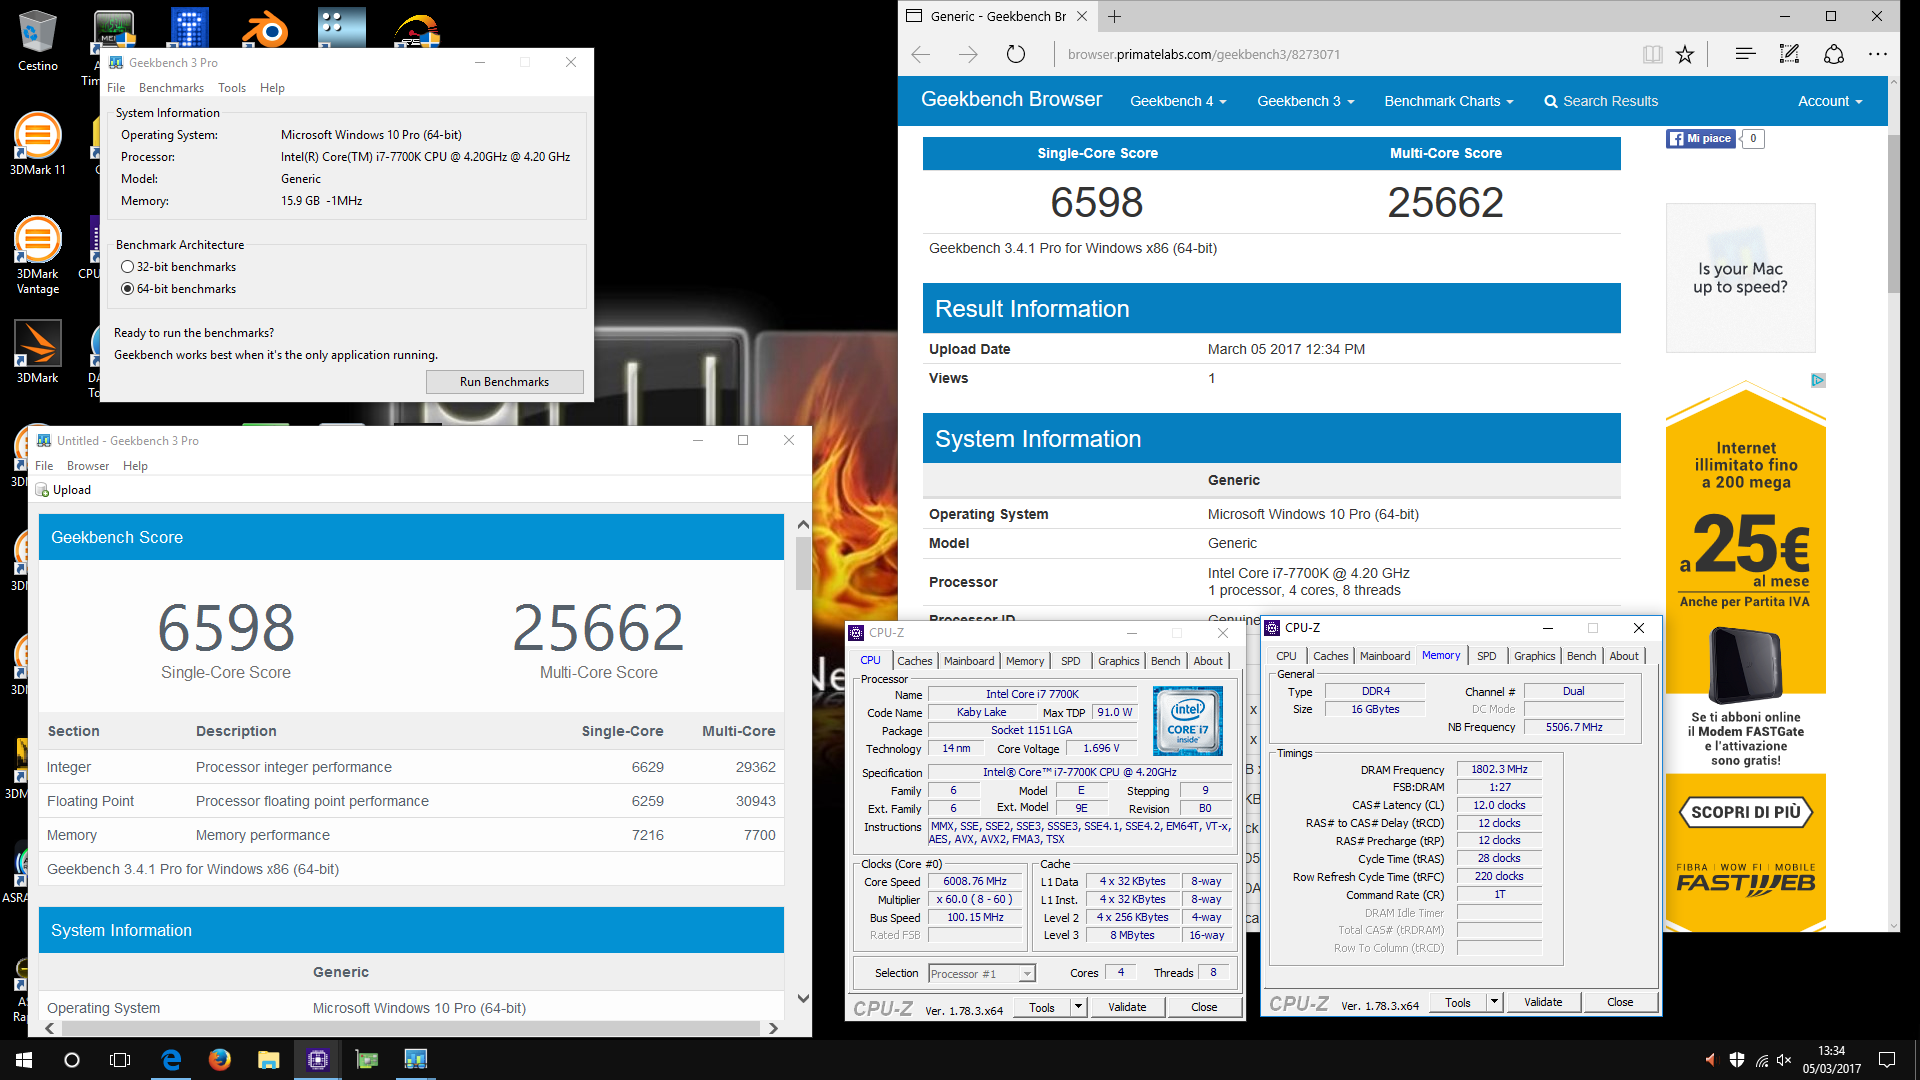Open Edge more actions menu
Screen dimensions: 1920x1080
[1877, 54]
